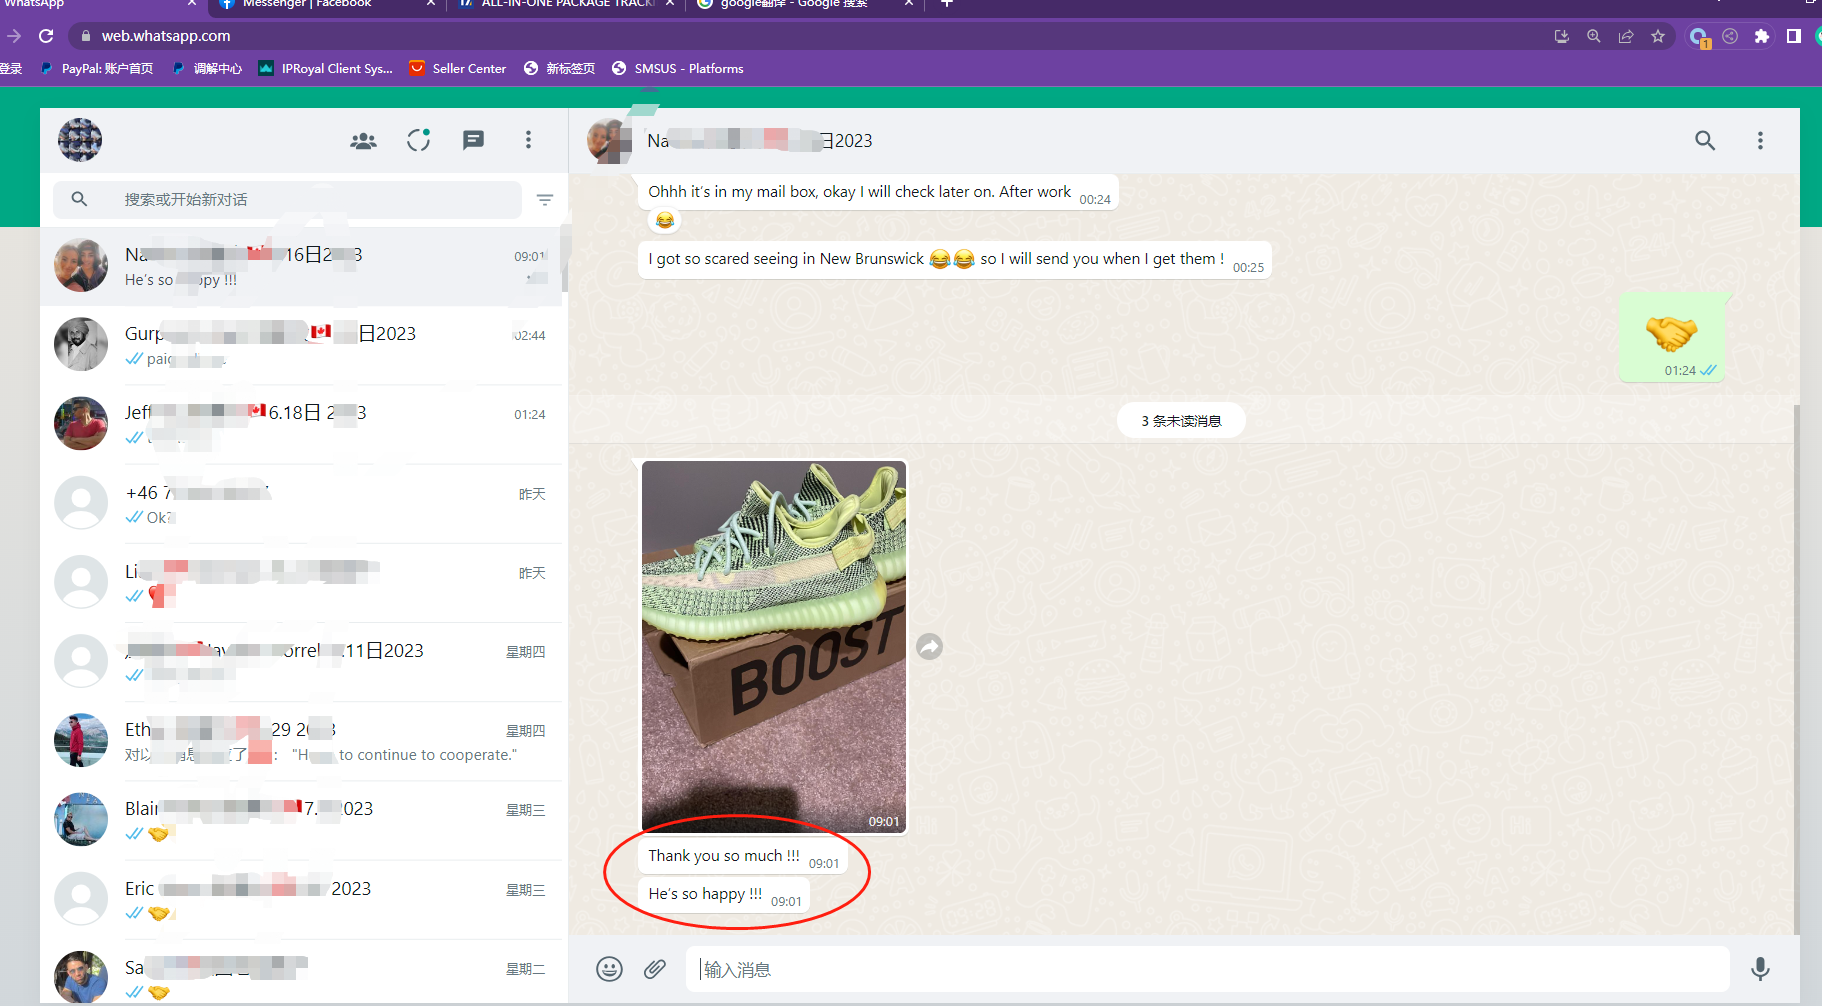The image size is (1822, 1006).
Task: Toggle the unread chats filter icon
Action: tap(545, 200)
